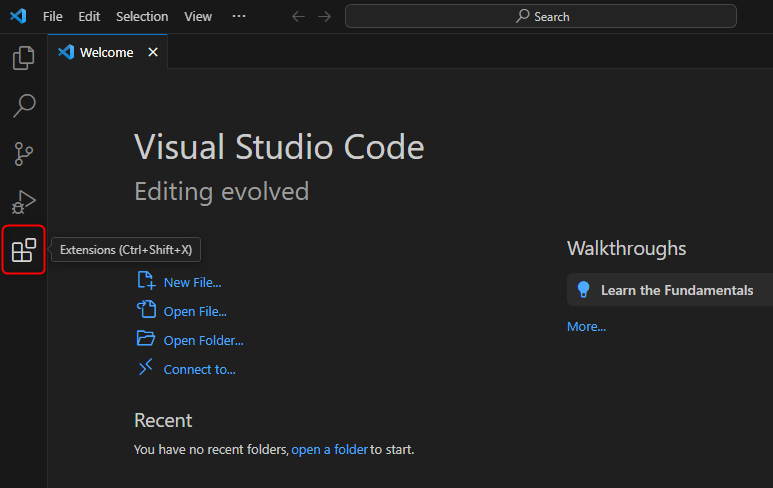The width and height of the screenshot is (773, 488).
Task: Click the lightbulb icon in Learn the Fundamentals
Action: (583, 289)
